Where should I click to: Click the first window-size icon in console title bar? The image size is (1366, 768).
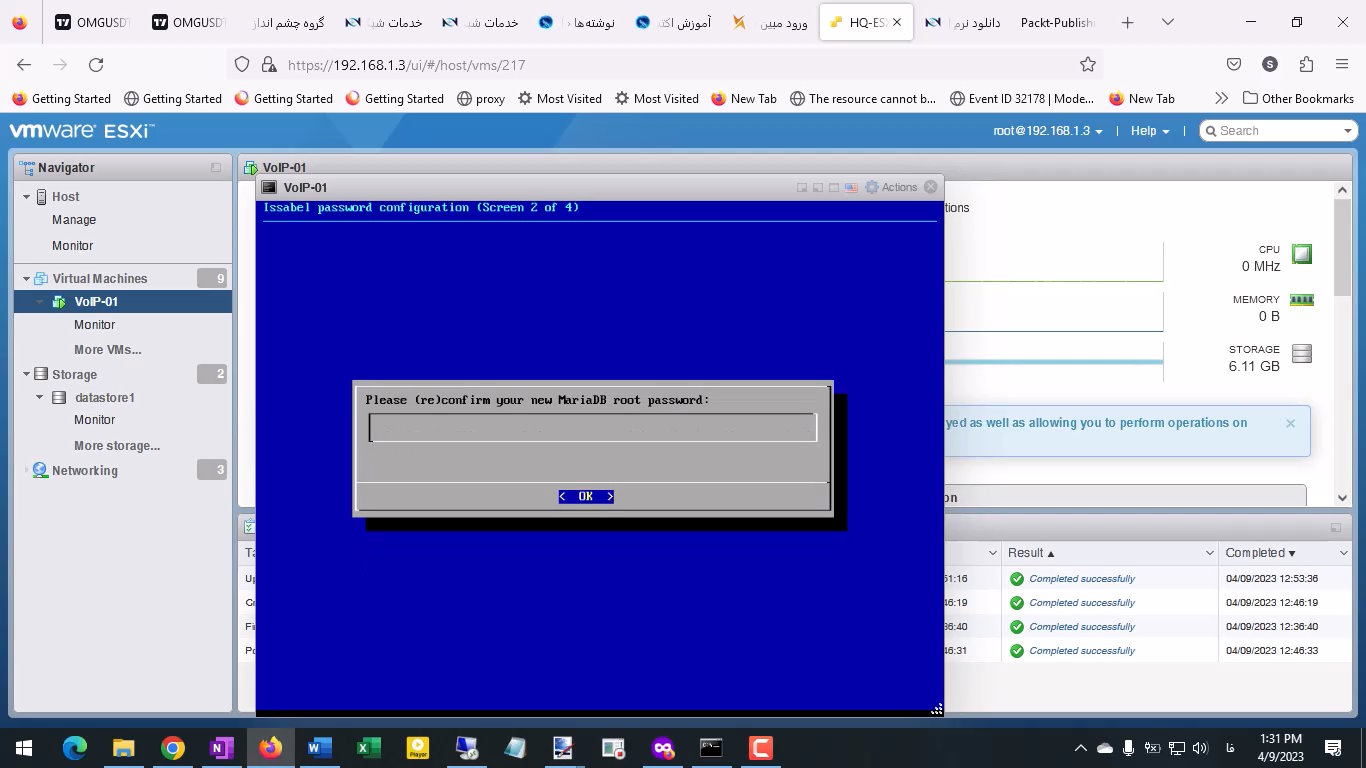(802, 187)
